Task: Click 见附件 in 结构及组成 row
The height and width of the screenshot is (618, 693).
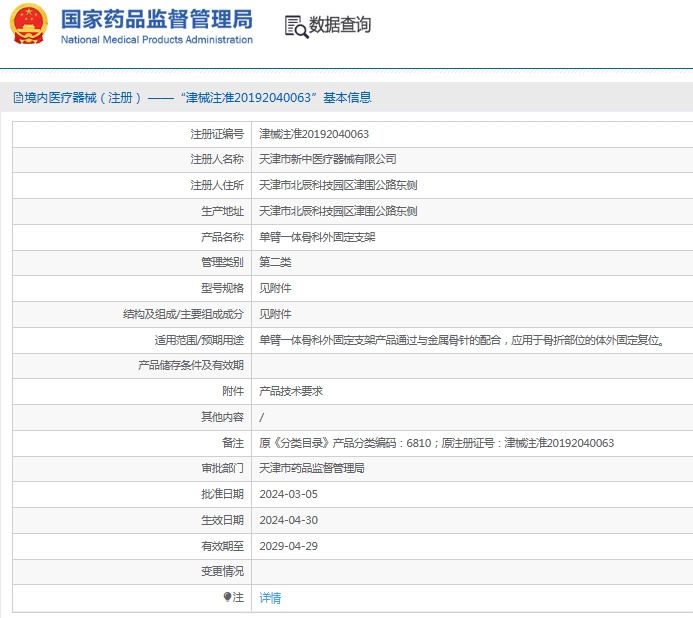Action: 275,314
